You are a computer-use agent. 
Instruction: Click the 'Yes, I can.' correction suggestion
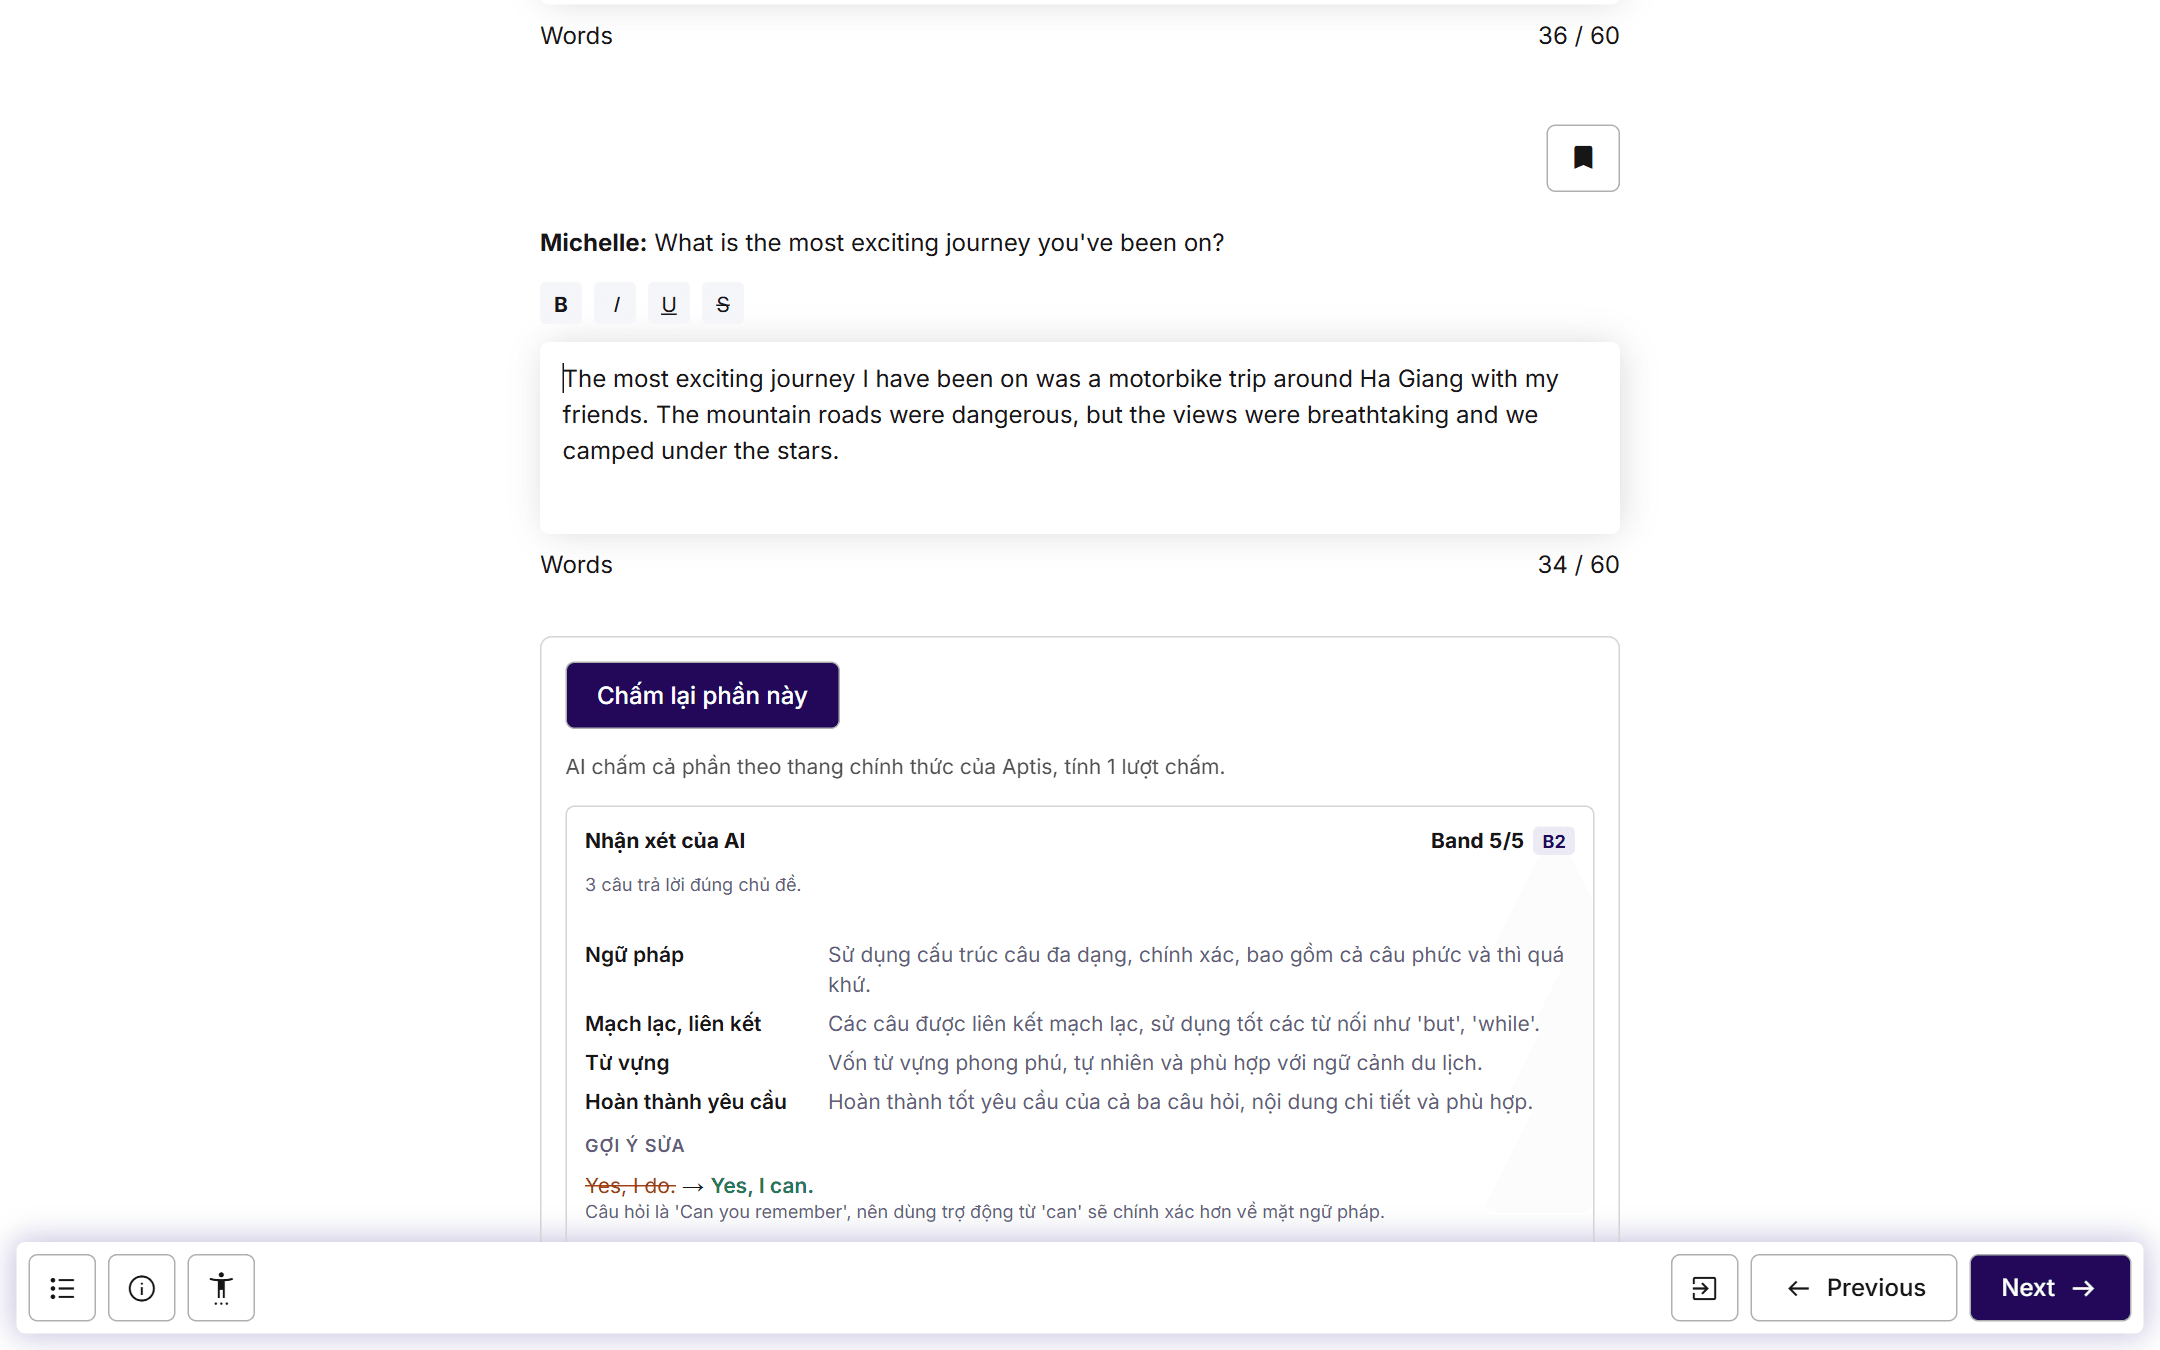(762, 1186)
